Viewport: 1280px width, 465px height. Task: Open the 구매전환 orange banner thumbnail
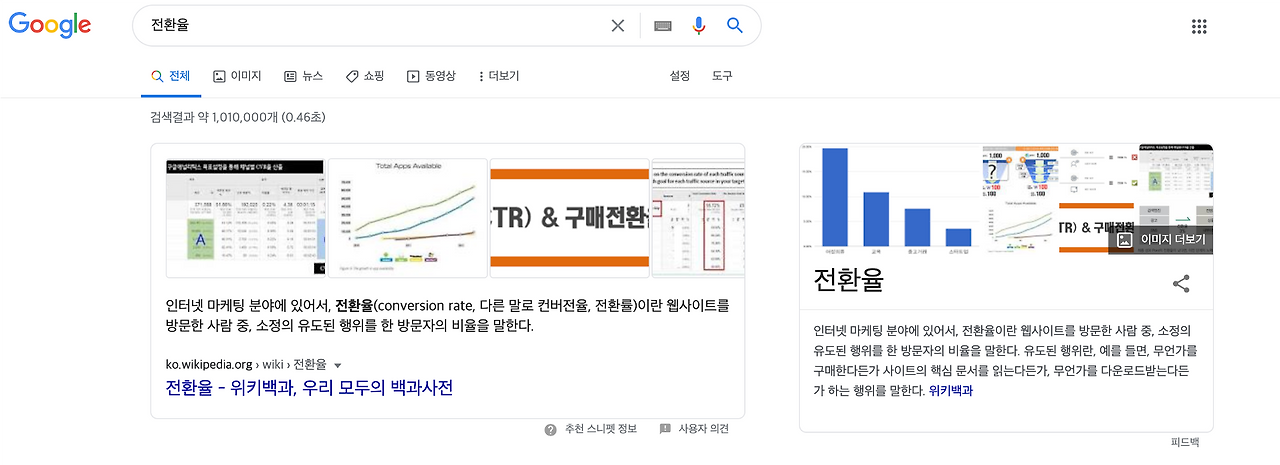click(x=569, y=217)
